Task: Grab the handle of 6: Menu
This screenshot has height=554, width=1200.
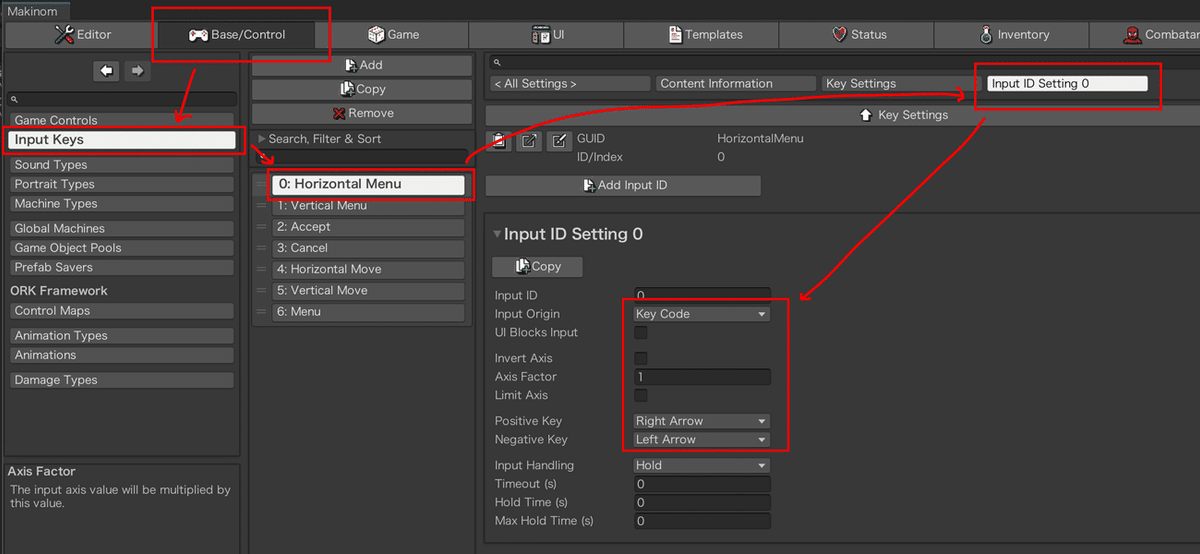Action: coord(262,312)
